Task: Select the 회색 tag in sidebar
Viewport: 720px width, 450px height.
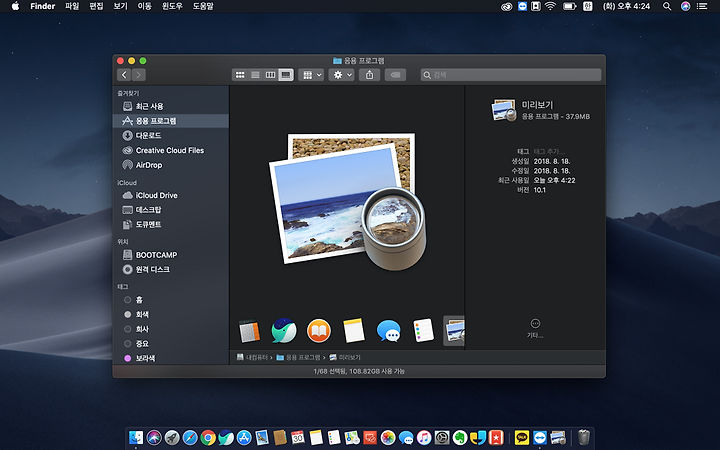Action: (171, 315)
